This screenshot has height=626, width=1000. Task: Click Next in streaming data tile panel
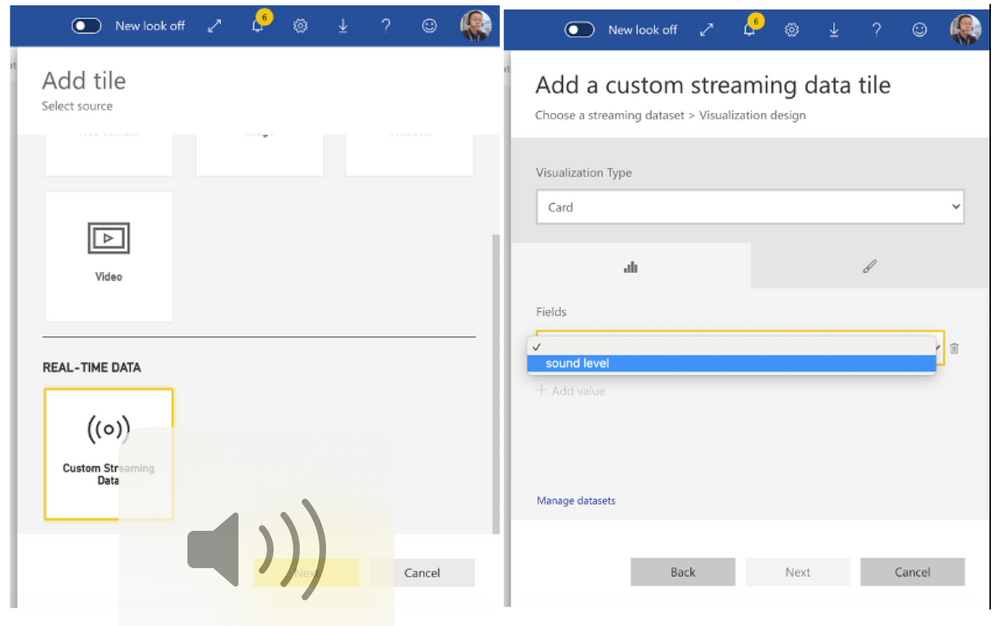click(x=798, y=572)
